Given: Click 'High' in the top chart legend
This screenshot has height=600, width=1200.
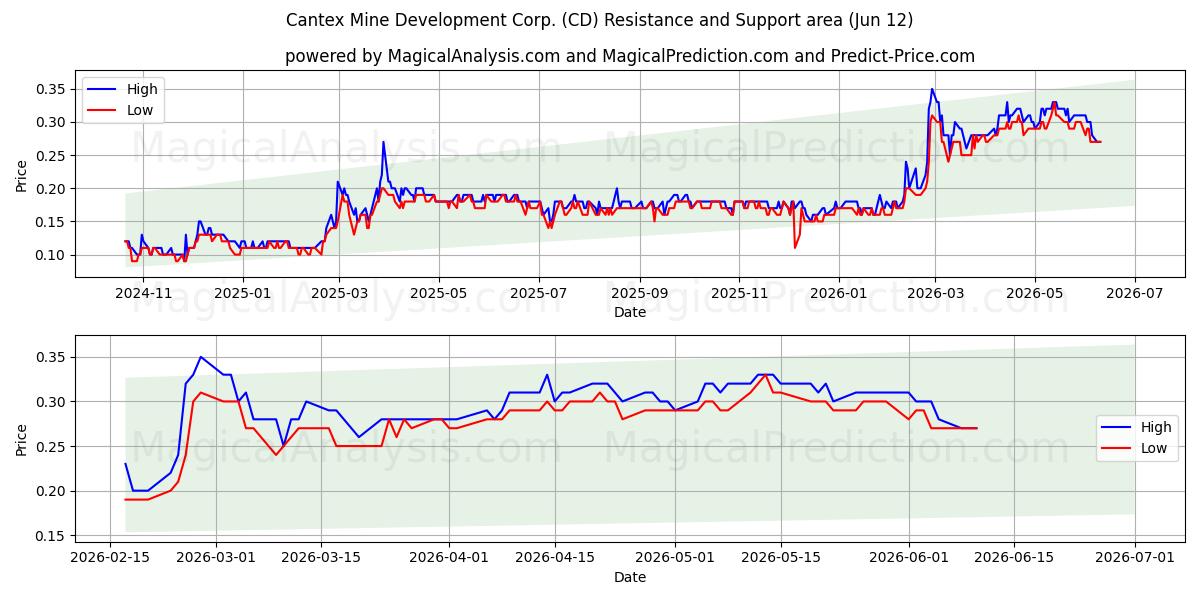Looking at the screenshot, I should 142,89.
